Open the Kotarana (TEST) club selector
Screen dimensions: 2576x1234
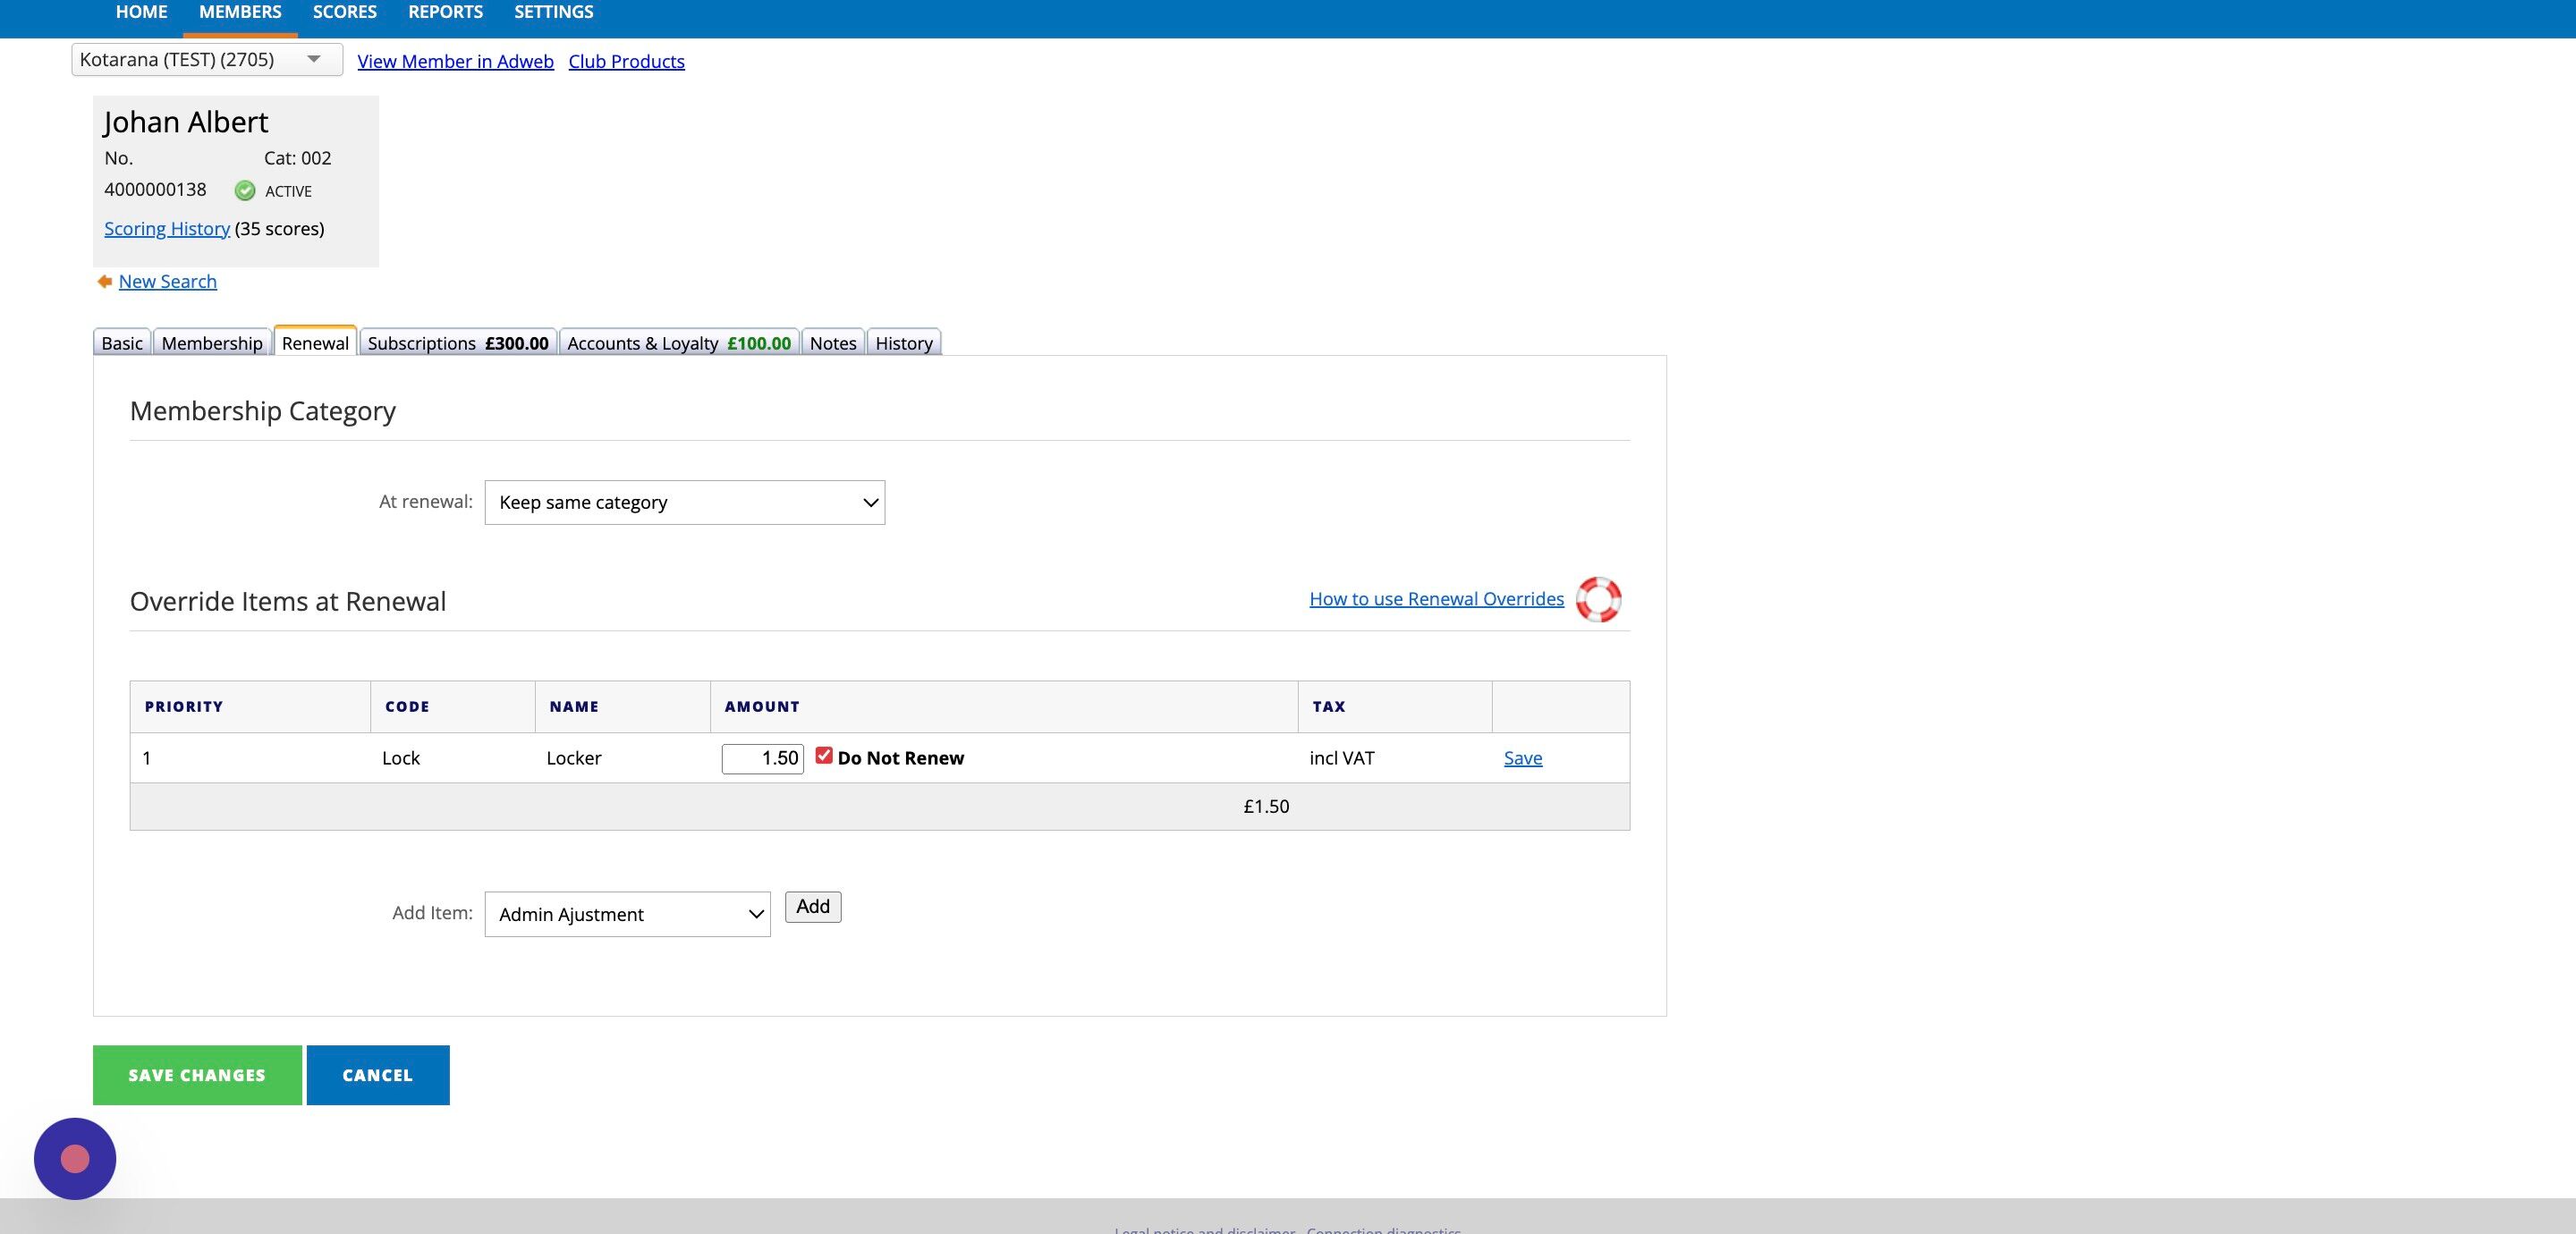pos(207,60)
